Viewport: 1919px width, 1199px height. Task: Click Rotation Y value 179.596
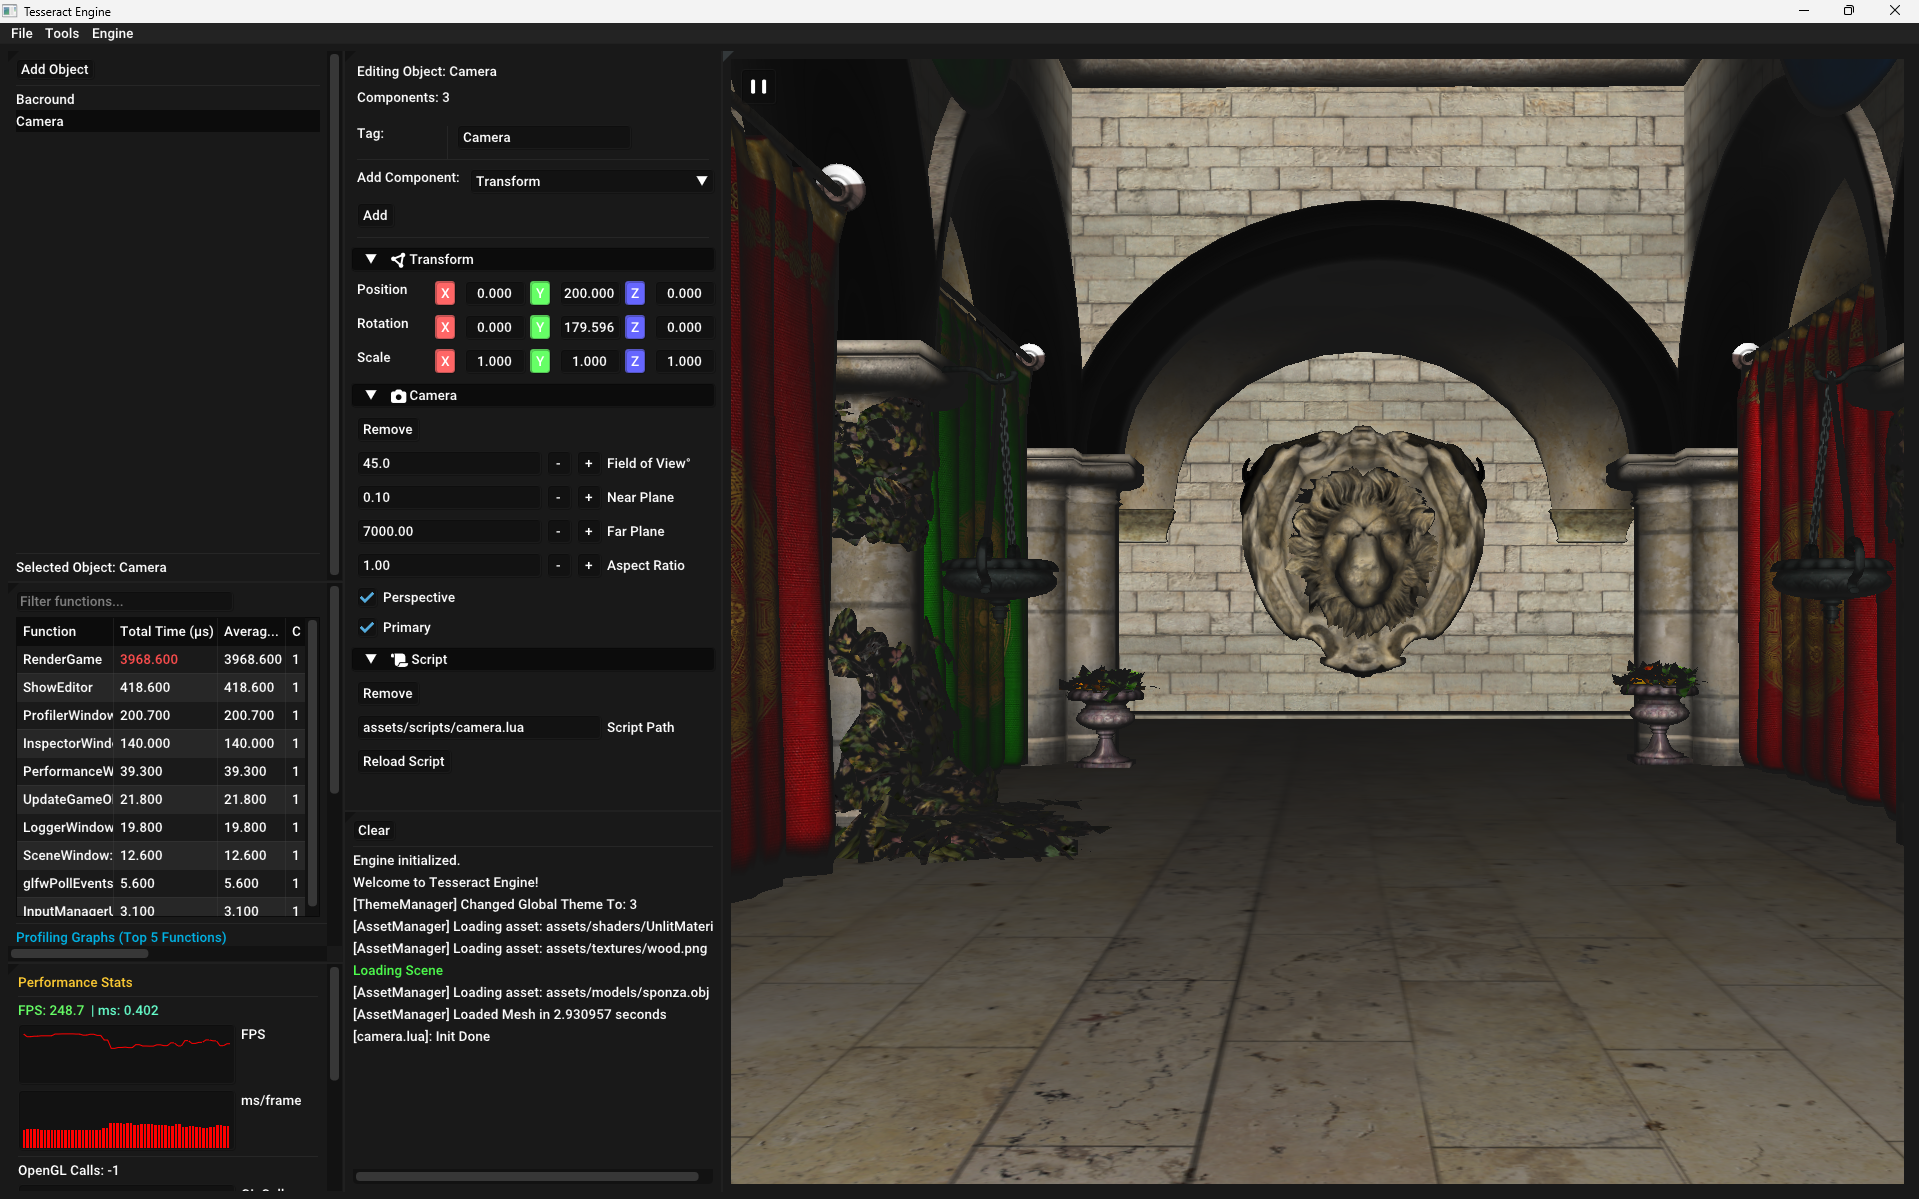[588, 327]
